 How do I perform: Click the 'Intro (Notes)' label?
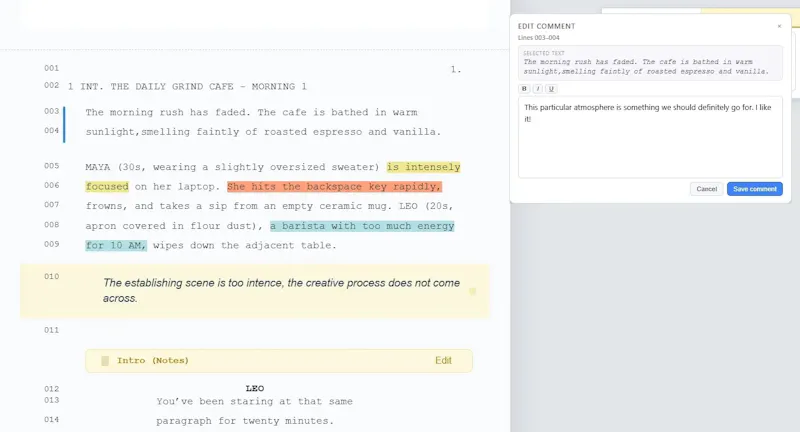click(x=153, y=361)
